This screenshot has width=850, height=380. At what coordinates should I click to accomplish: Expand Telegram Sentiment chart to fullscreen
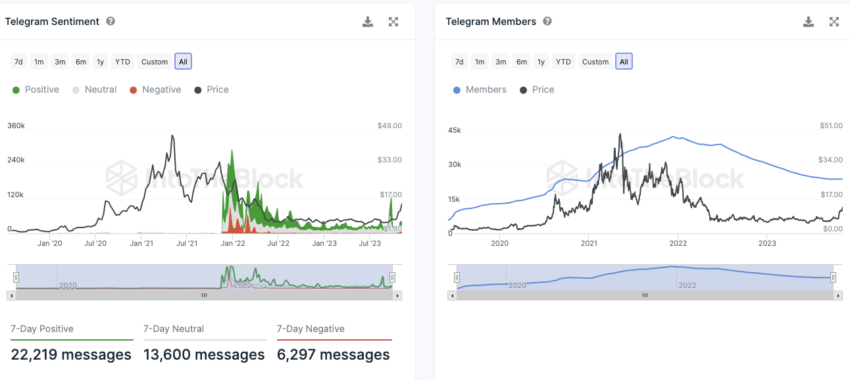click(394, 22)
